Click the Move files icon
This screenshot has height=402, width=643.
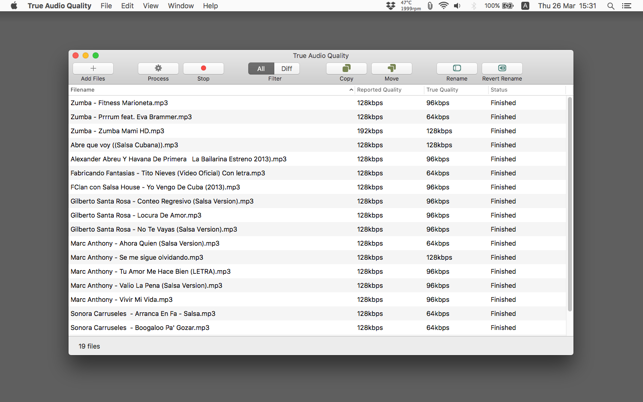pyautogui.click(x=392, y=68)
